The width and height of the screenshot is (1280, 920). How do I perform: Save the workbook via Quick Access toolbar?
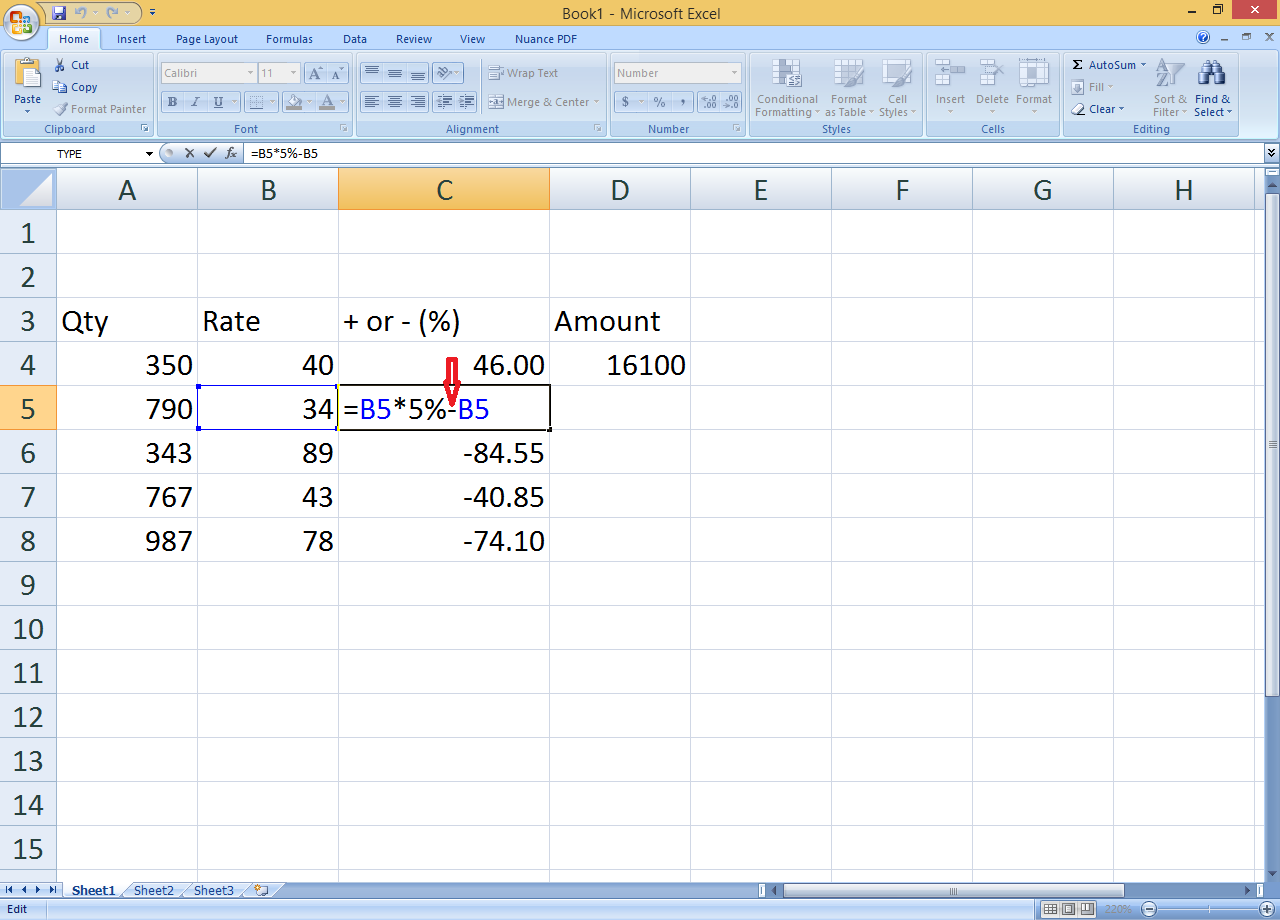(x=59, y=13)
